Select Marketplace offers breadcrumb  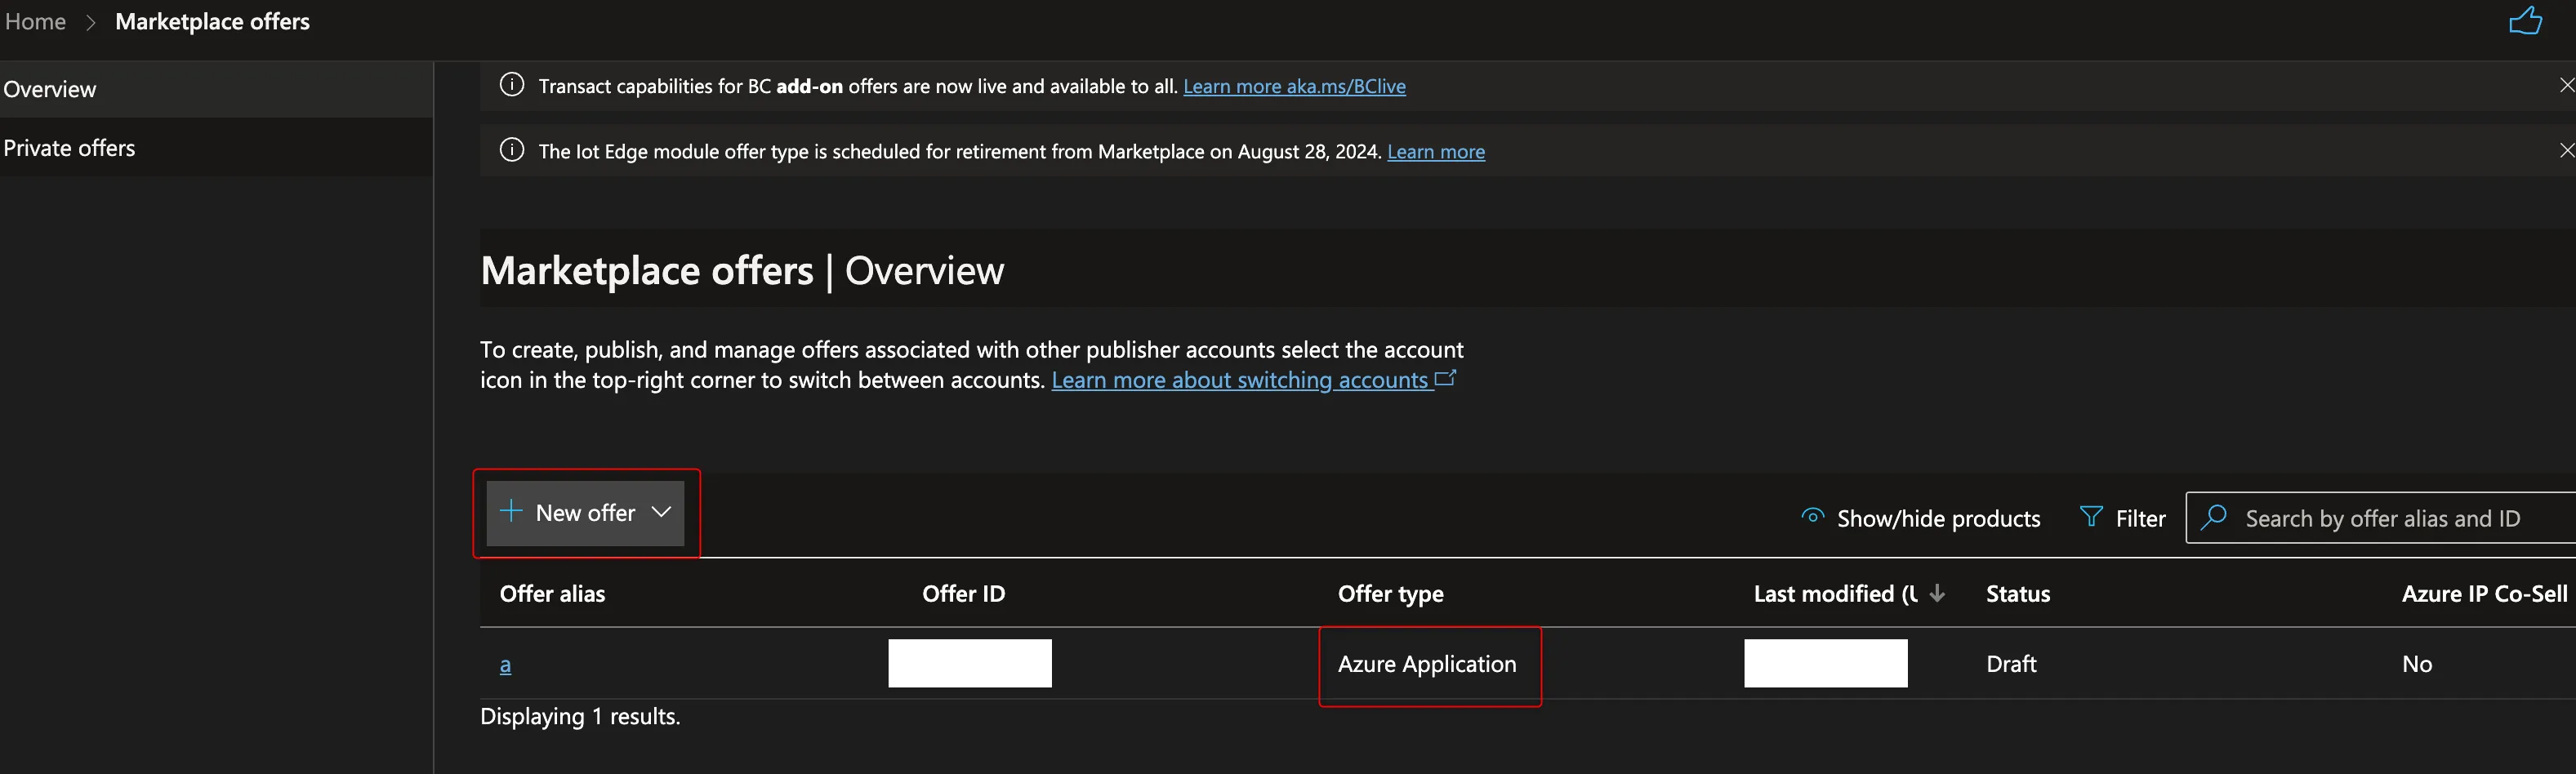(x=212, y=22)
